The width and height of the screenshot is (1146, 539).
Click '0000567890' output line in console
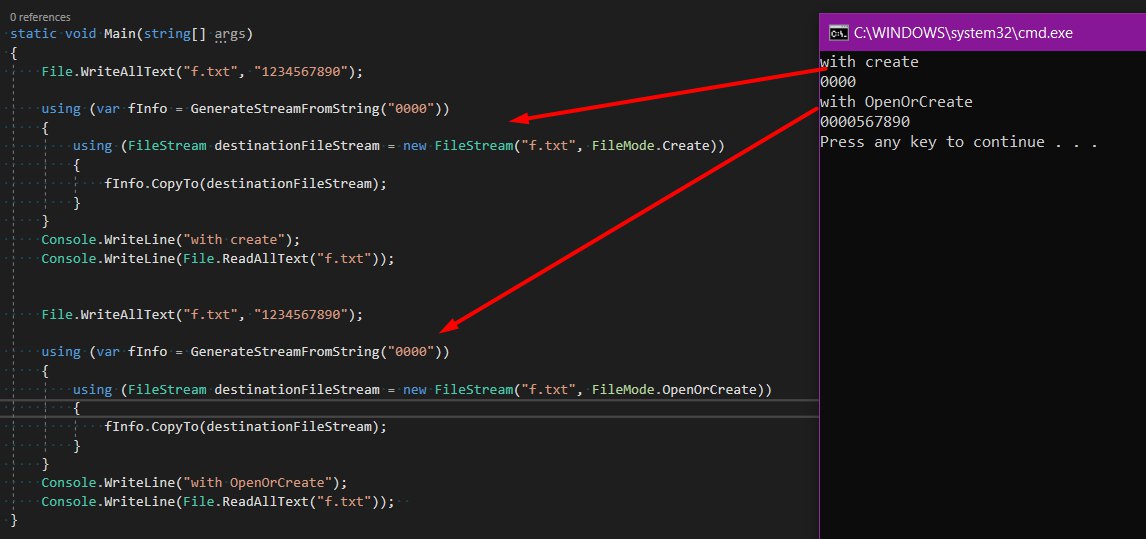[x=865, y=122]
